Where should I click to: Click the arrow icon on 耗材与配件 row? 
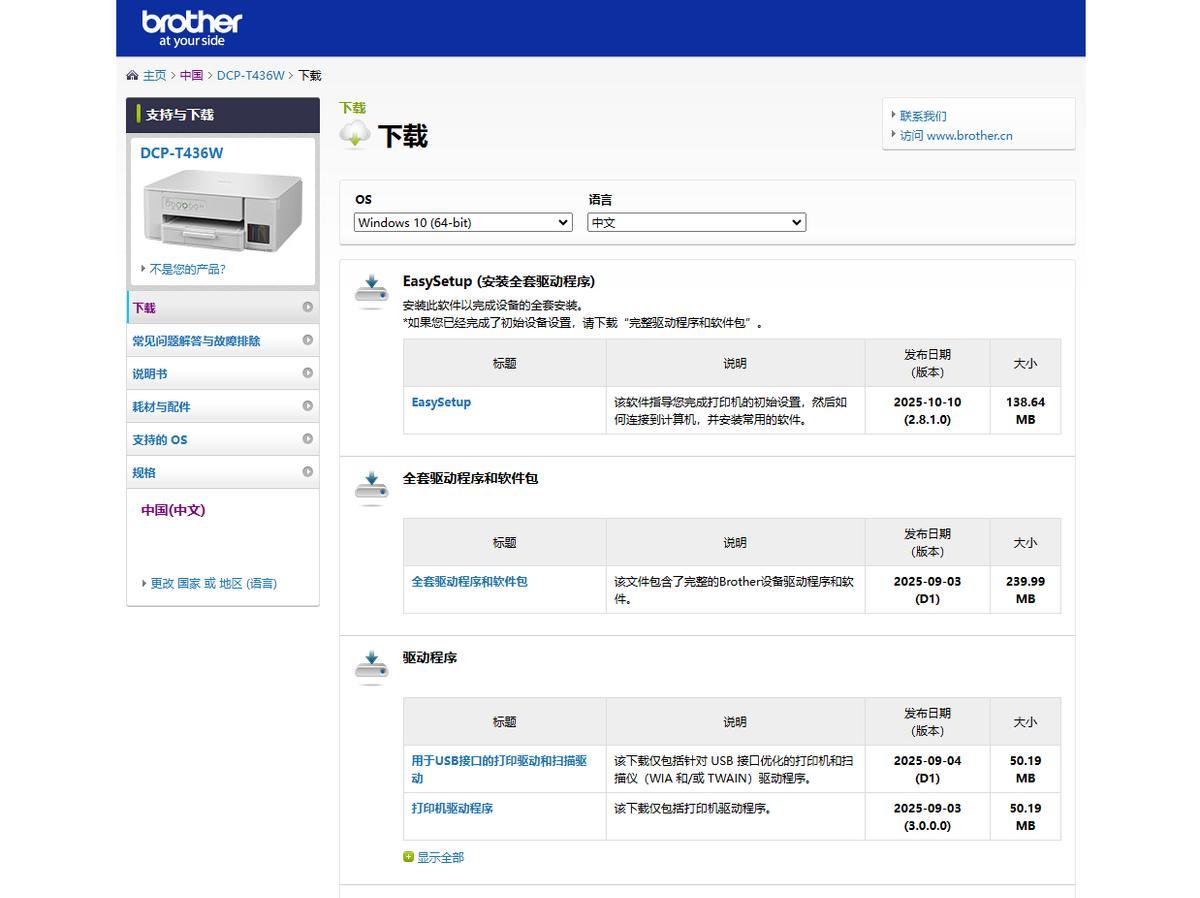tap(308, 406)
